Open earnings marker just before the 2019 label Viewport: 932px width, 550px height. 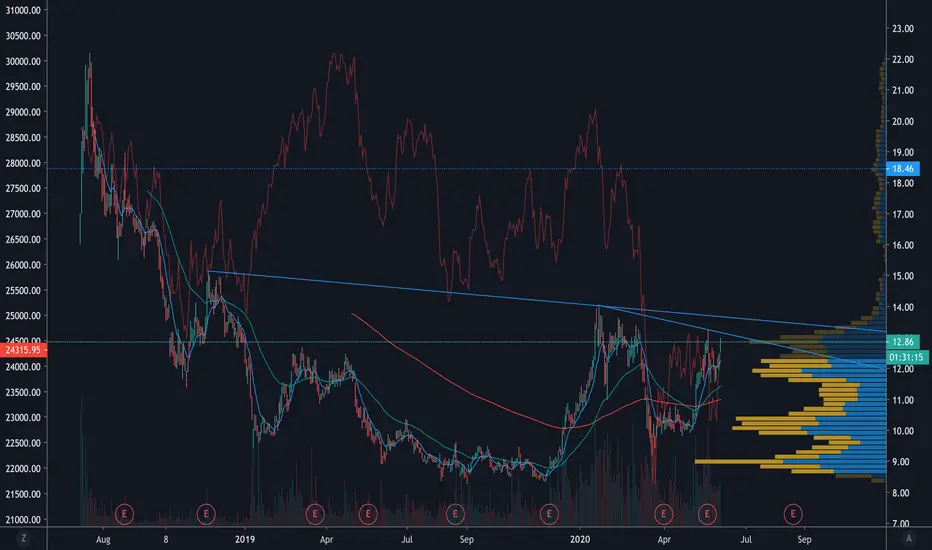coord(206,513)
